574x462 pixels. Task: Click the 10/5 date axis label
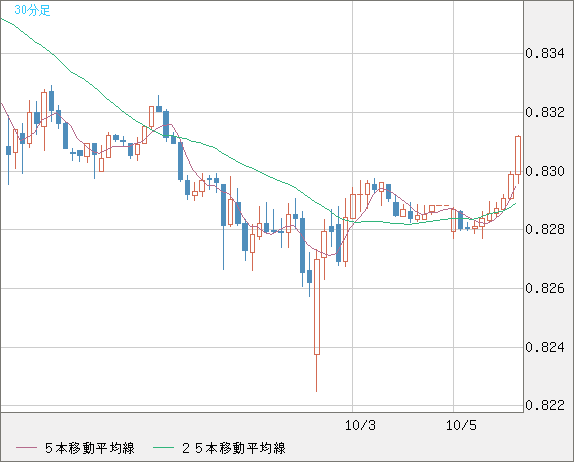point(461,425)
